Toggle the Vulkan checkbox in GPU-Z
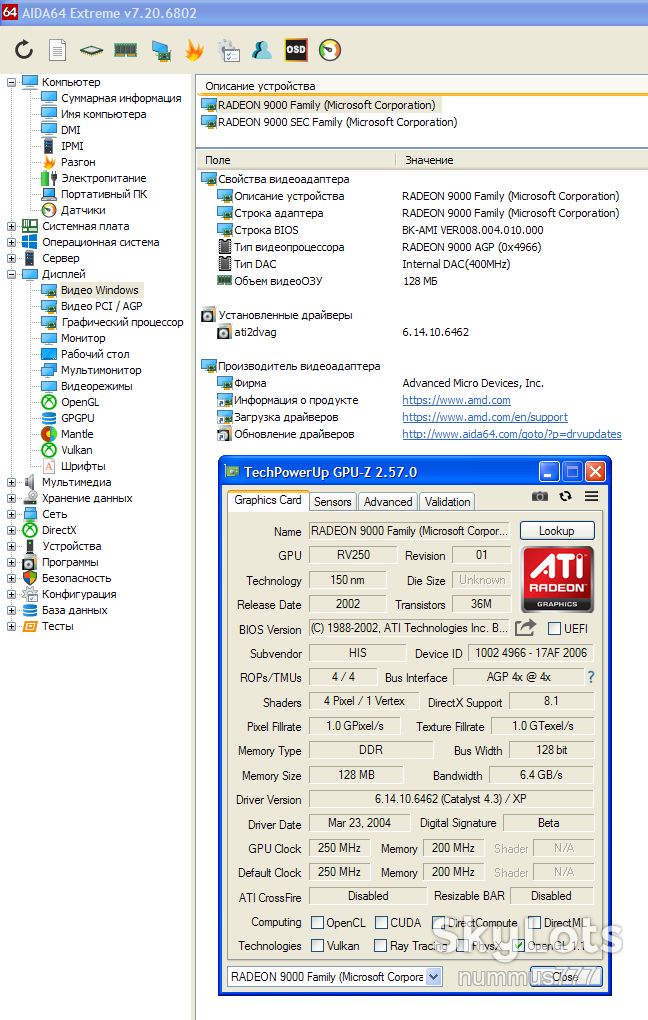 [317, 945]
